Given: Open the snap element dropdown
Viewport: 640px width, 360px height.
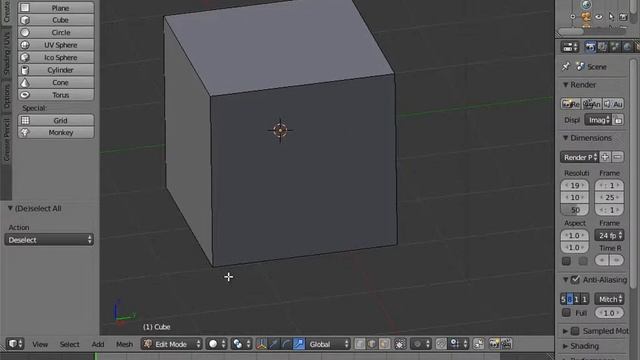Looking at the screenshot, I should 458,344.
